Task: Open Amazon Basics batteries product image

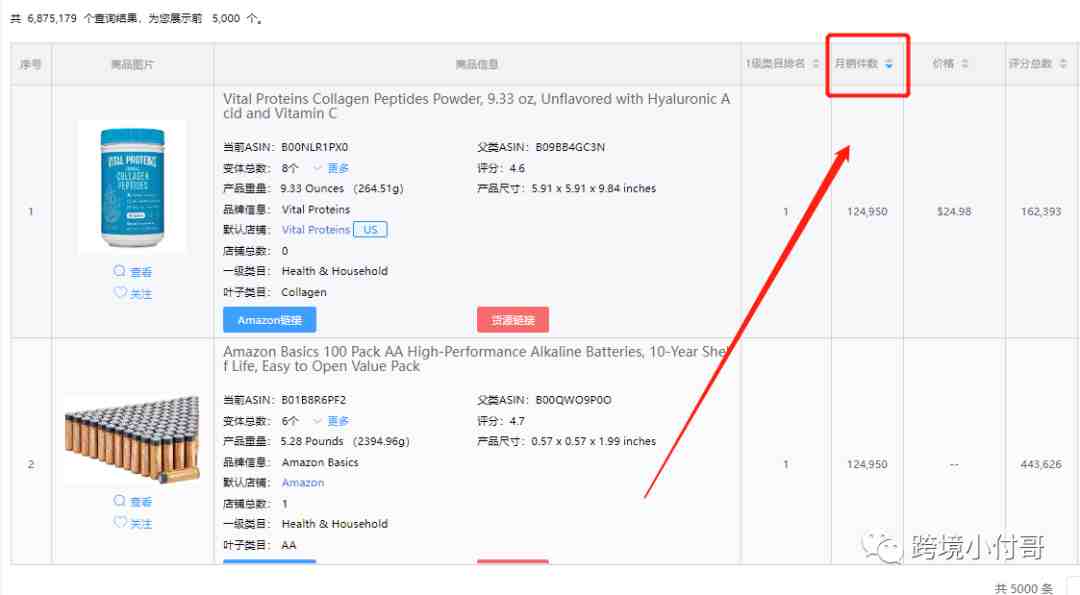Action: (x=132, y=439)
